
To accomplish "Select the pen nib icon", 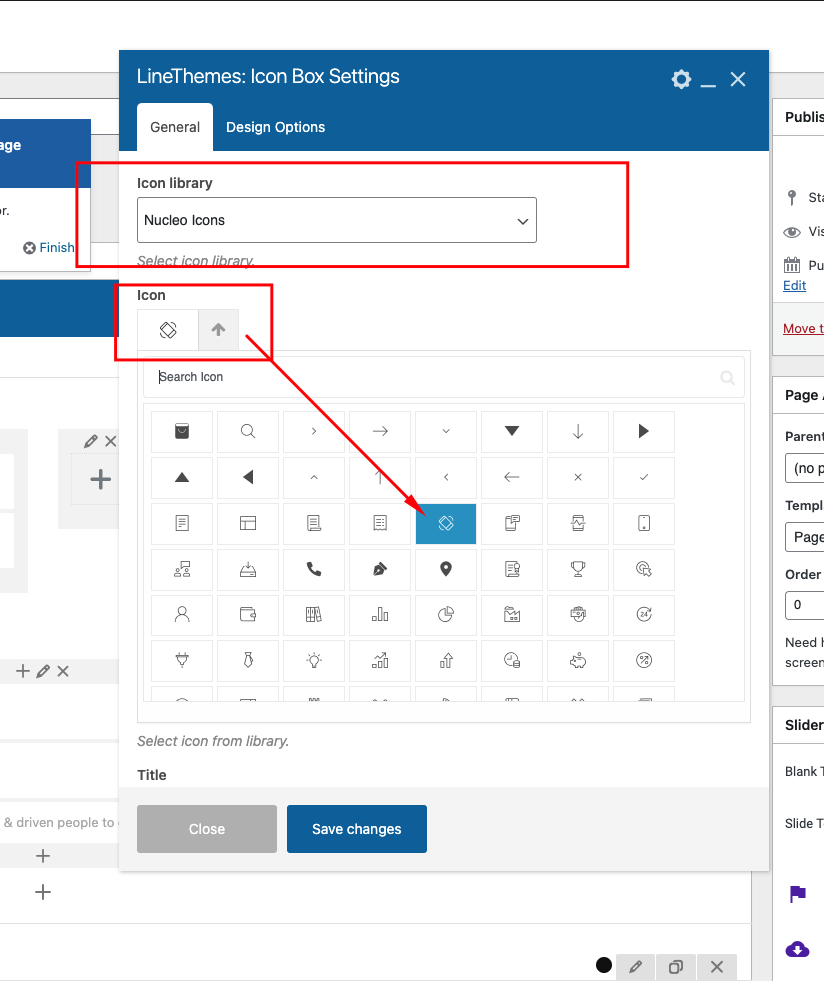I will click(380, 569).
